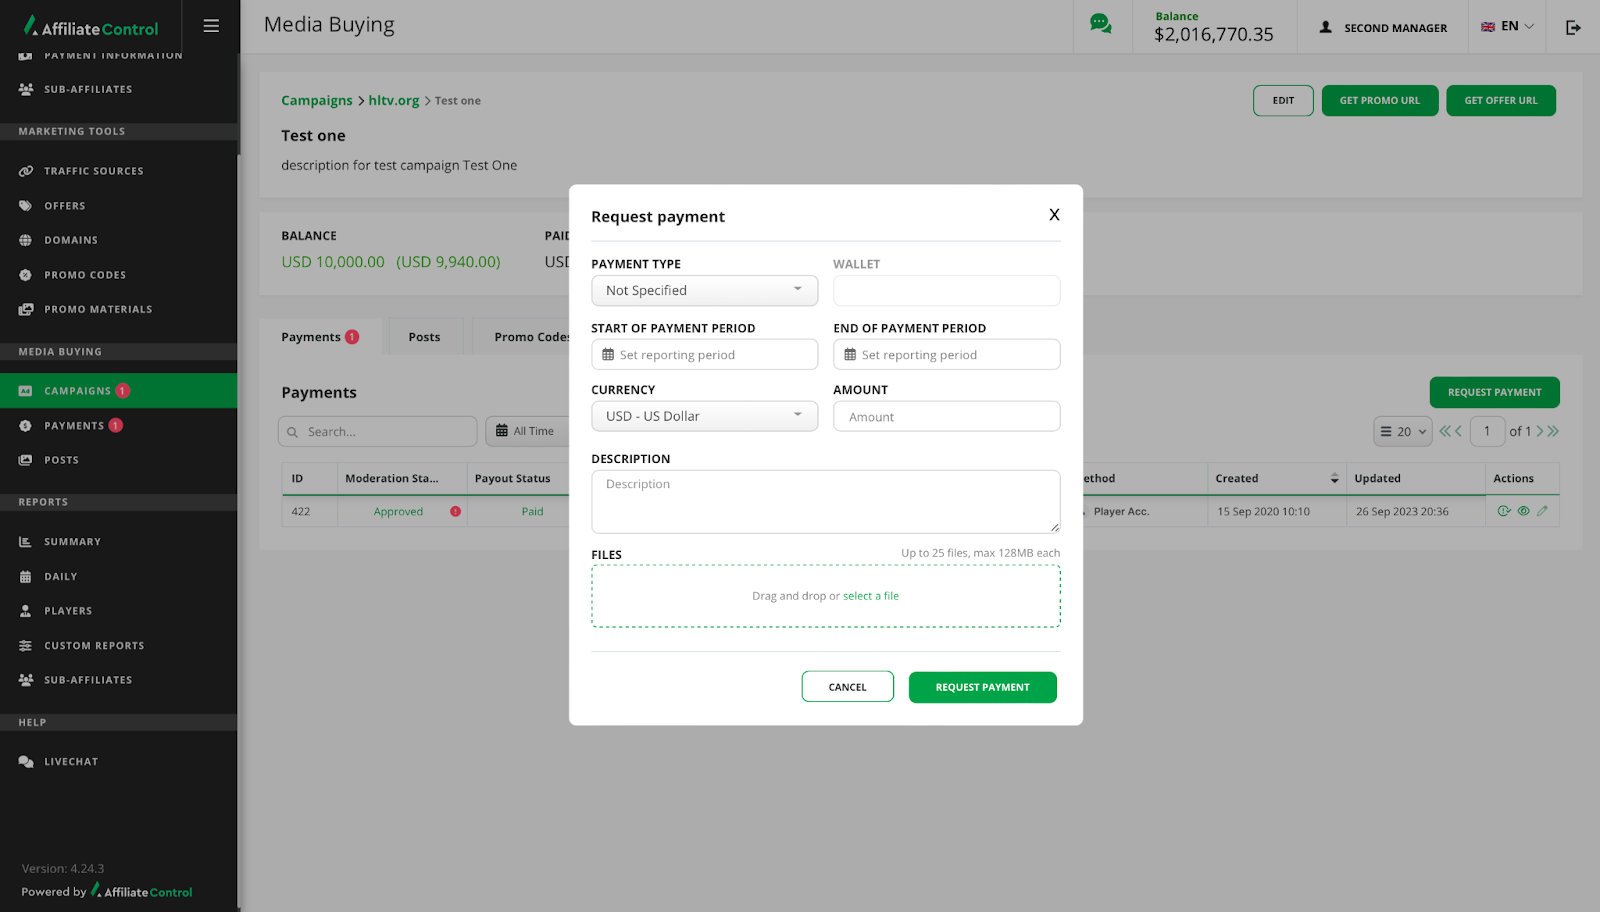Screen dimensions: 1600x912
Task: Click the 'select a file' link
Action: (x=870, y=596)
